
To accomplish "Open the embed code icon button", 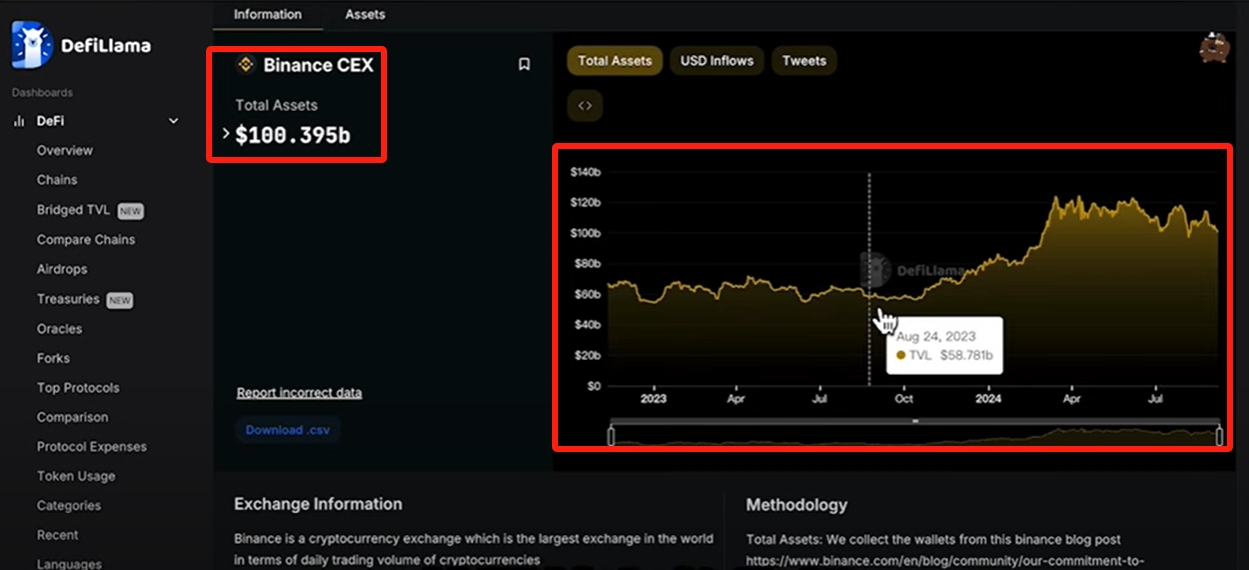I will click(585, 105).
